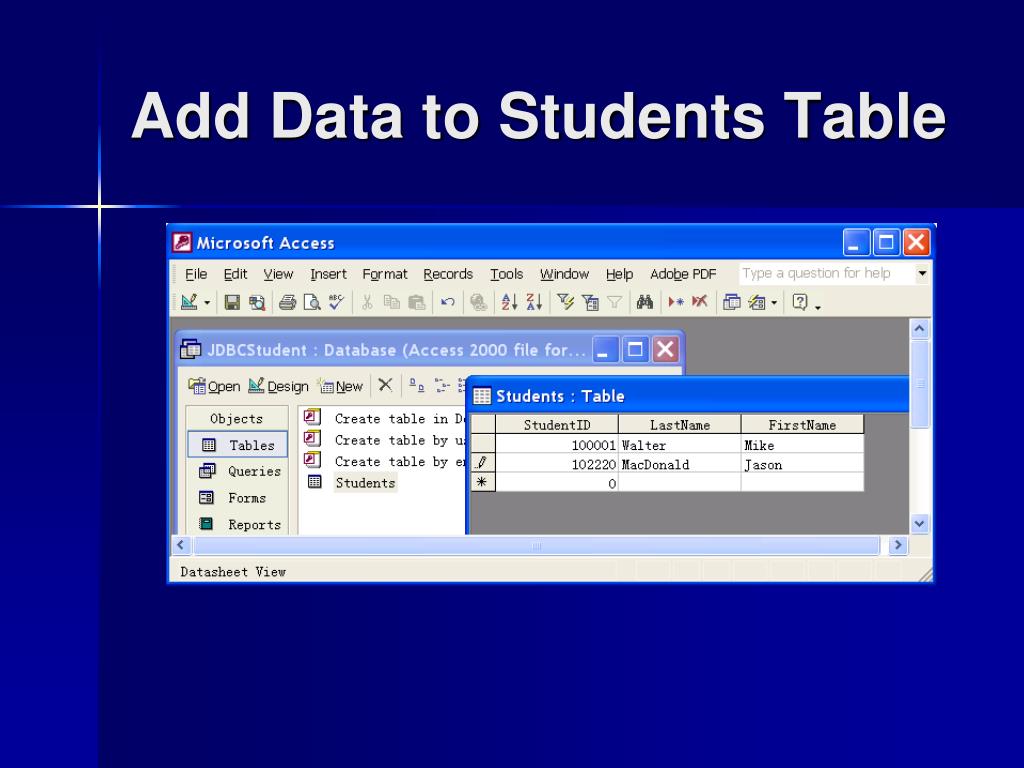Image resolution: width=1024 pixels, height=768 pixels.
Task: Open the help question box dropdown arrow
Action: click(922, 274)
